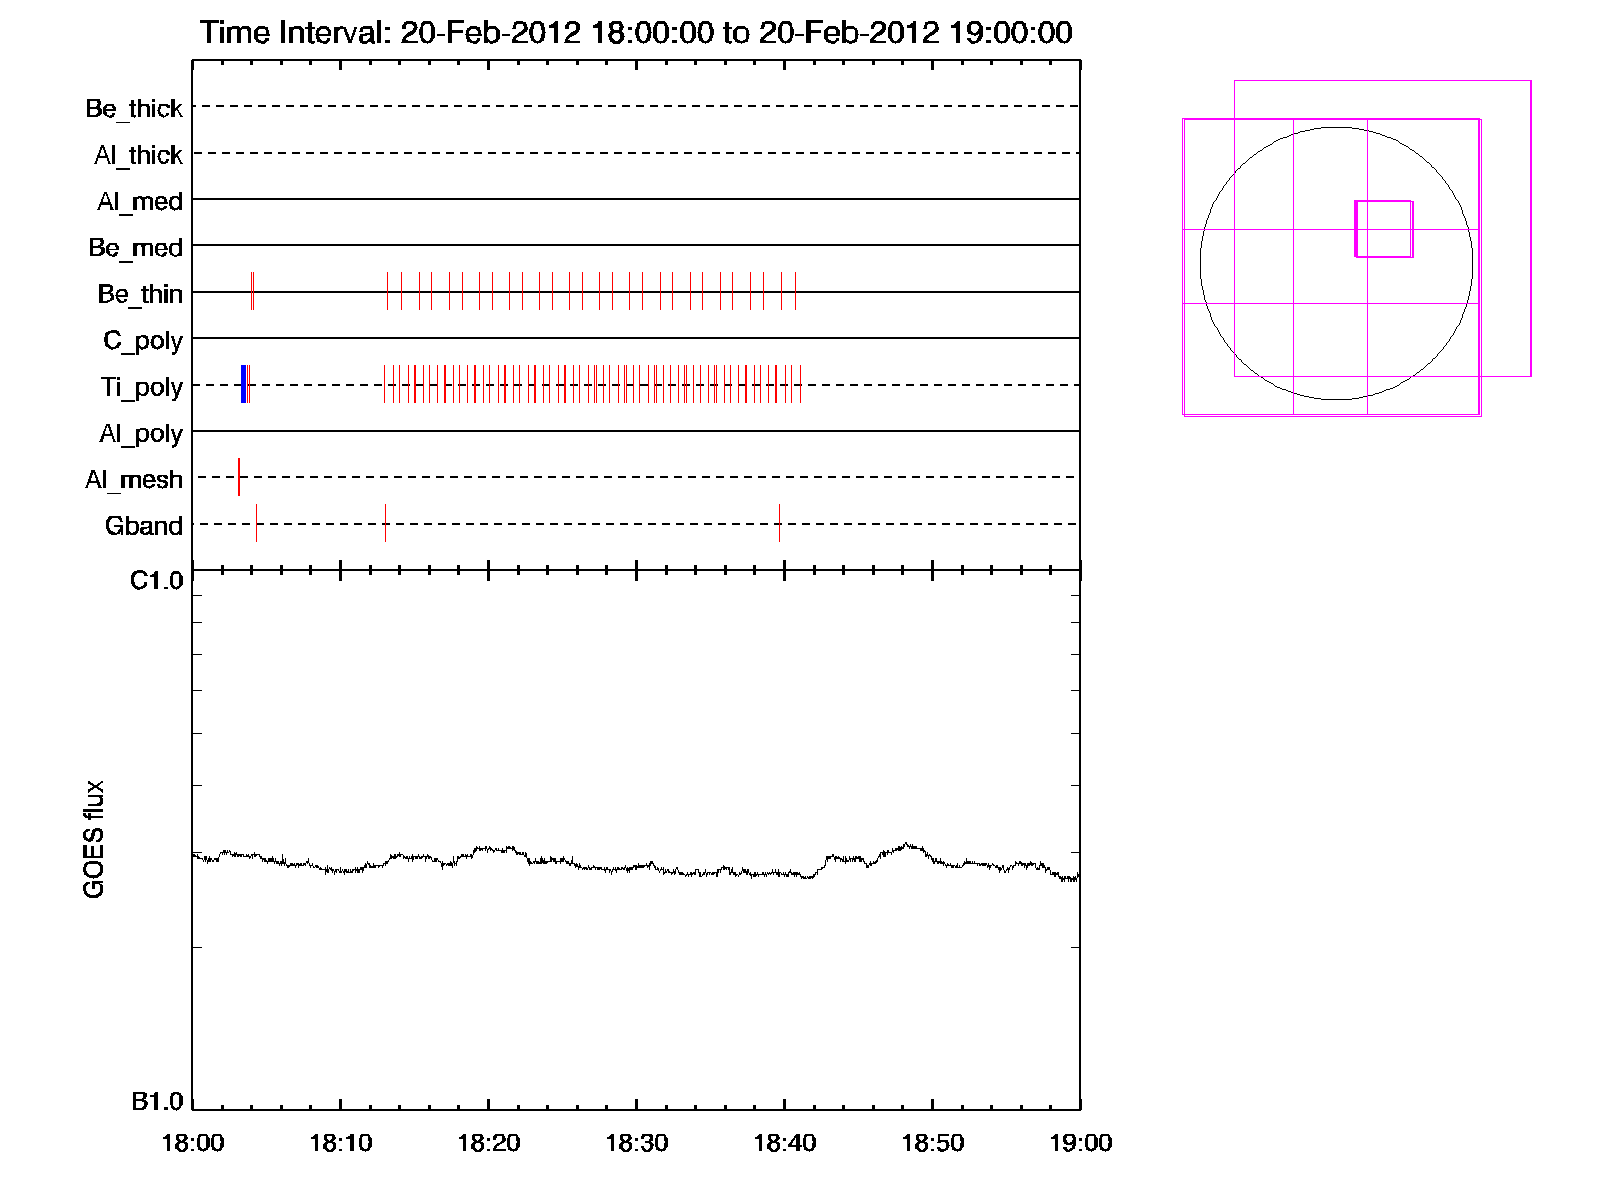Click the red marker on the Al_mesh row

point(239,476)
